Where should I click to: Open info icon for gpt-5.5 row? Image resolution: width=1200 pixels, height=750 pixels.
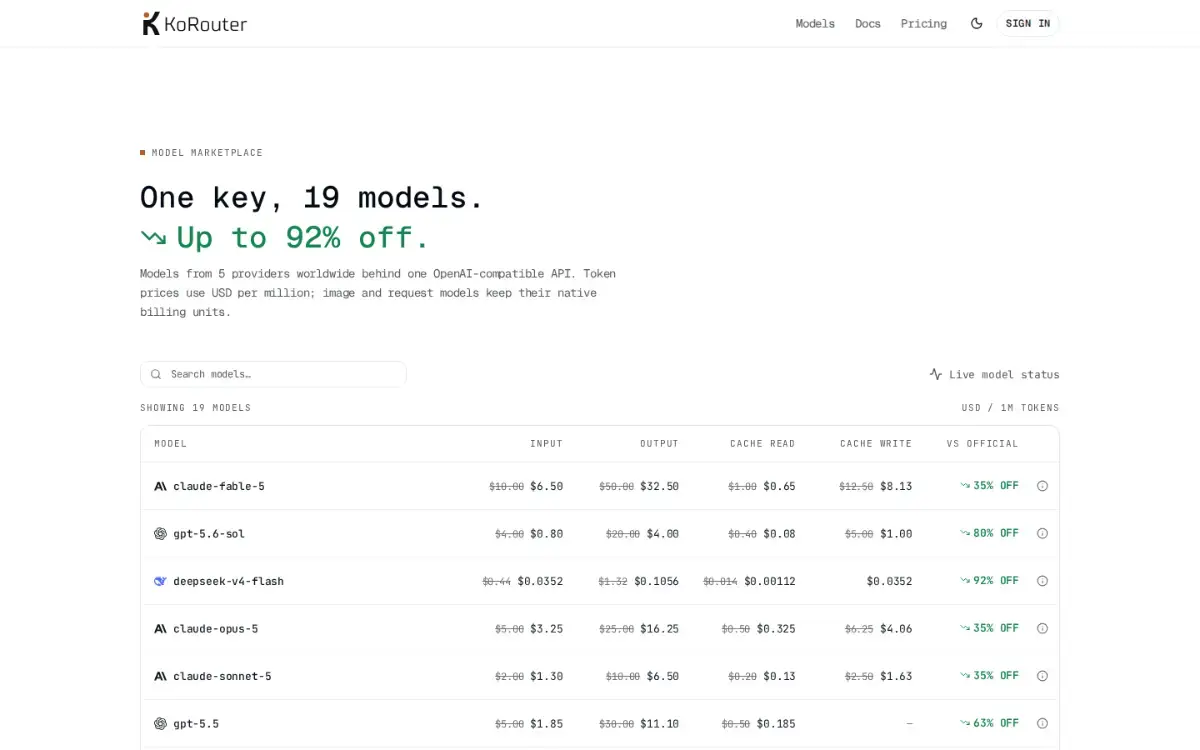[1042, 723]
